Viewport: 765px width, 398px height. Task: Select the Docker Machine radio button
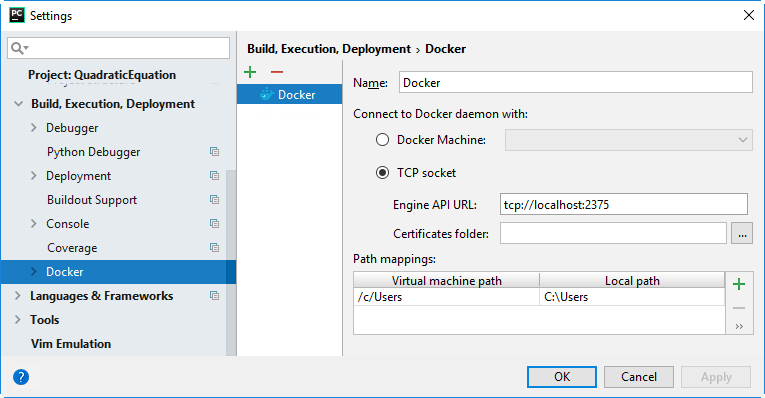pyautogui.click(x=382, y=140)
